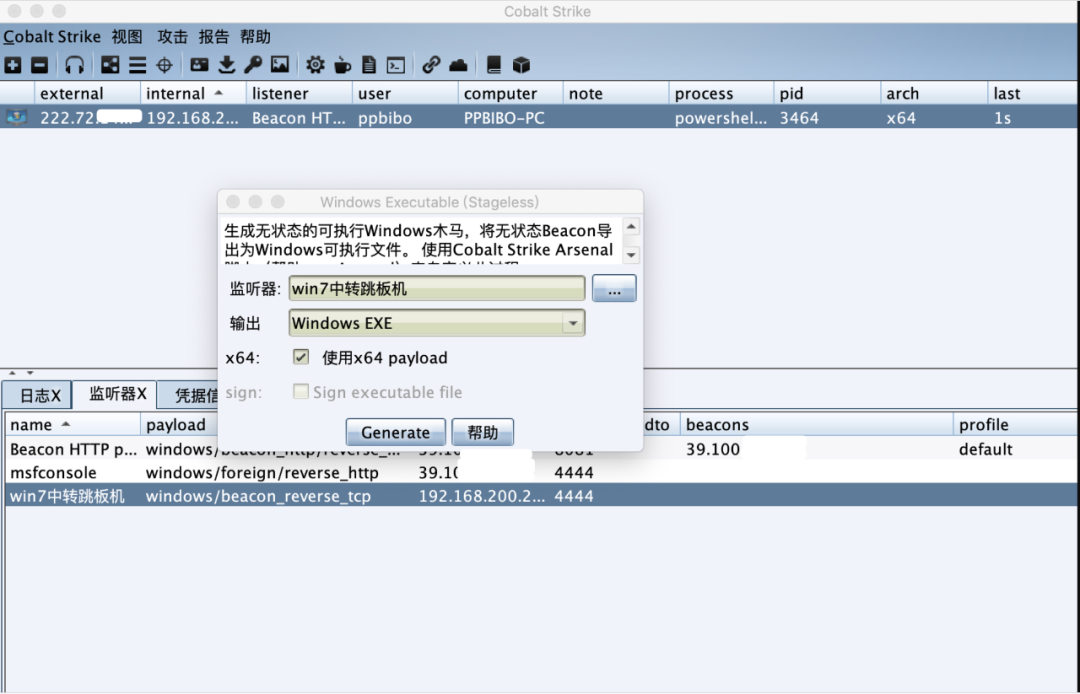The image size is (1080, 694).
Task: Click the document macro icon in toolbar
Action: 369,65
